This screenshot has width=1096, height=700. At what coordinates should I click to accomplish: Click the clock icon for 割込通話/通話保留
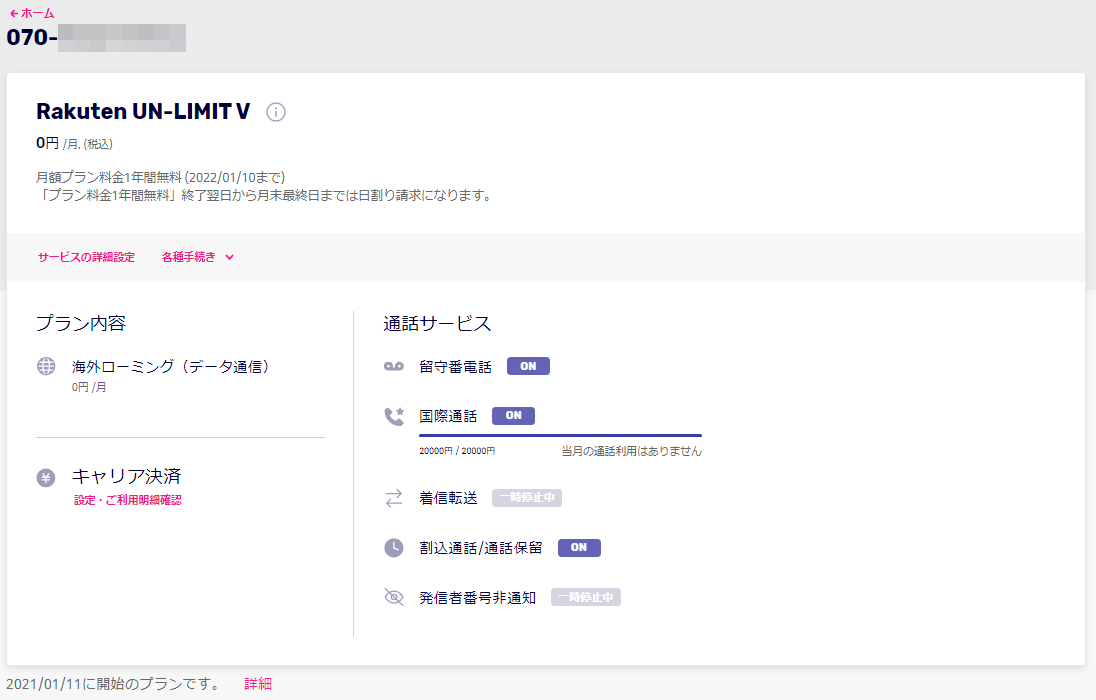tap(394, 548)
